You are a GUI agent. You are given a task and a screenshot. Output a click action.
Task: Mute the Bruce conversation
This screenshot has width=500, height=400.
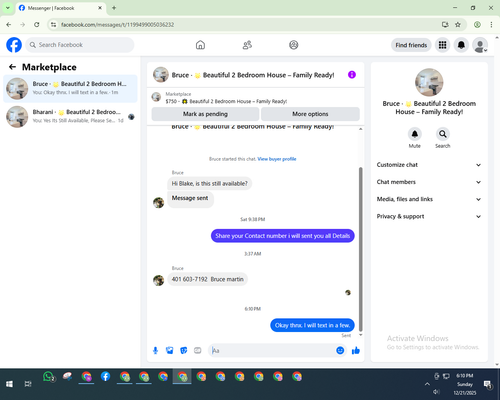coord(415,134)
